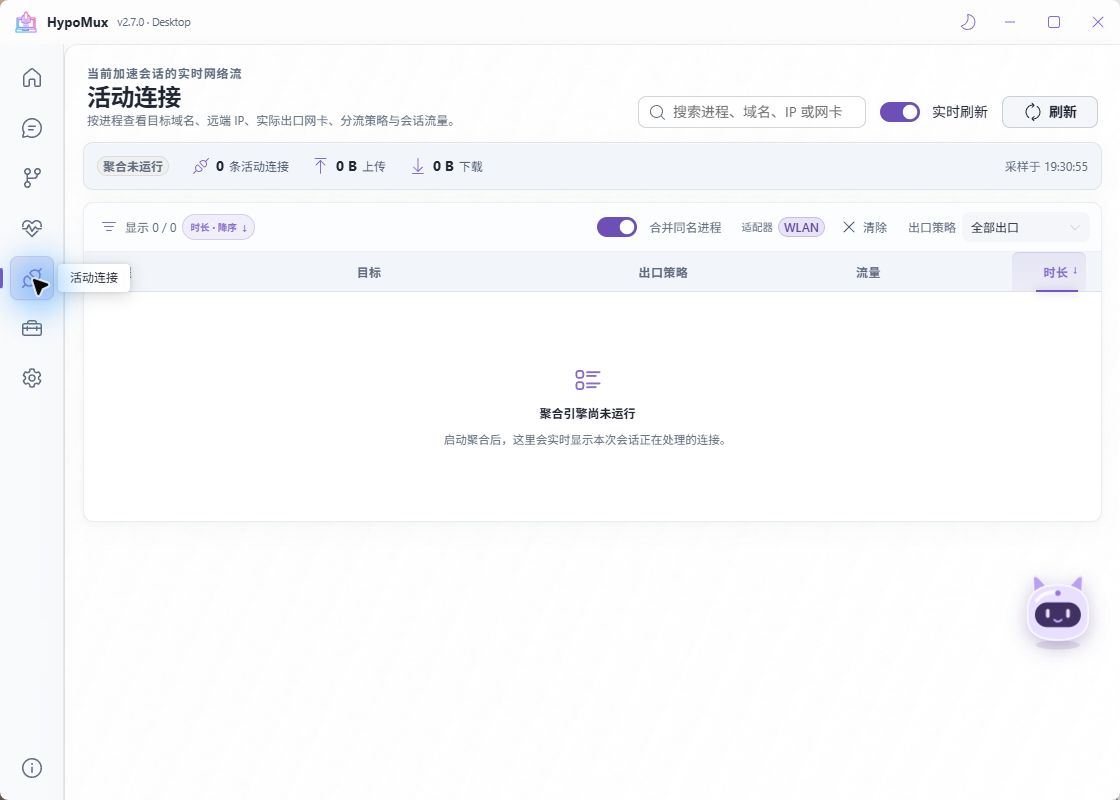Open the info about icon
The image size is (1120, 800).
[x=31, y=768]
